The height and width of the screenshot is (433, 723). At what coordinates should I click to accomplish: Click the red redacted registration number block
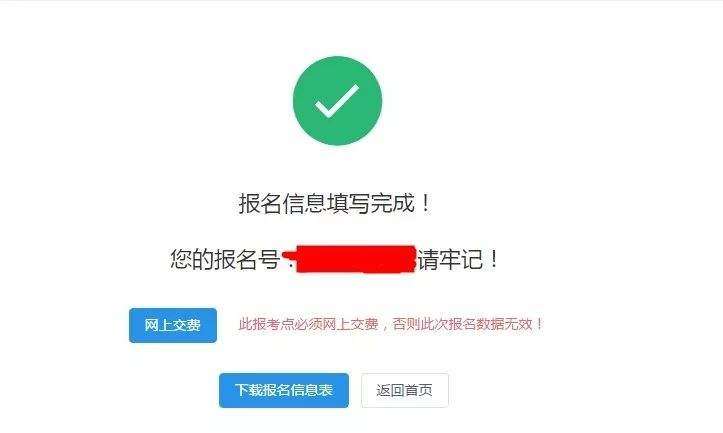(x=352, y=259)
